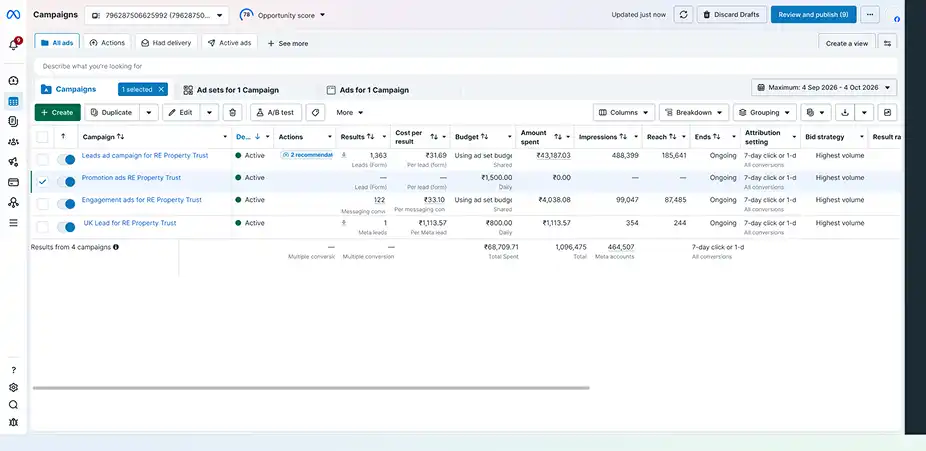Open the Billing card icon in sidebar
Image resolution: width=926 pixels, height=451 pixels.
click(x=13, y=182)
